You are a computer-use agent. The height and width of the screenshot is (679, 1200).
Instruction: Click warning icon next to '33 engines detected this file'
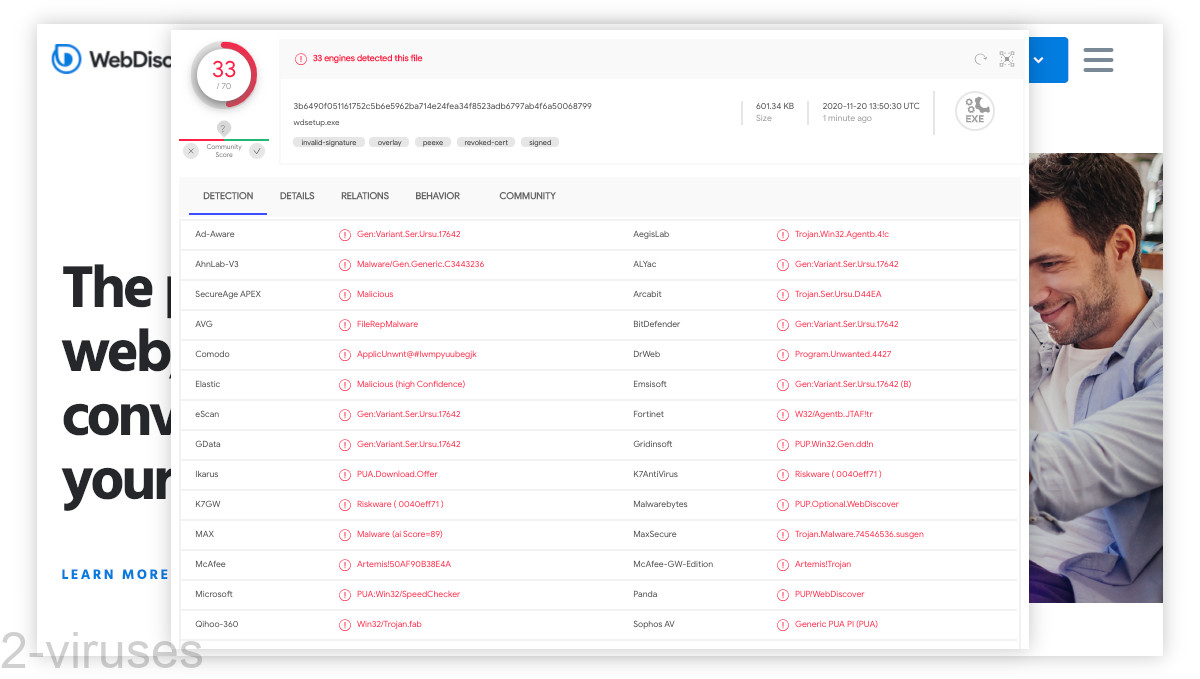(301, 59)
